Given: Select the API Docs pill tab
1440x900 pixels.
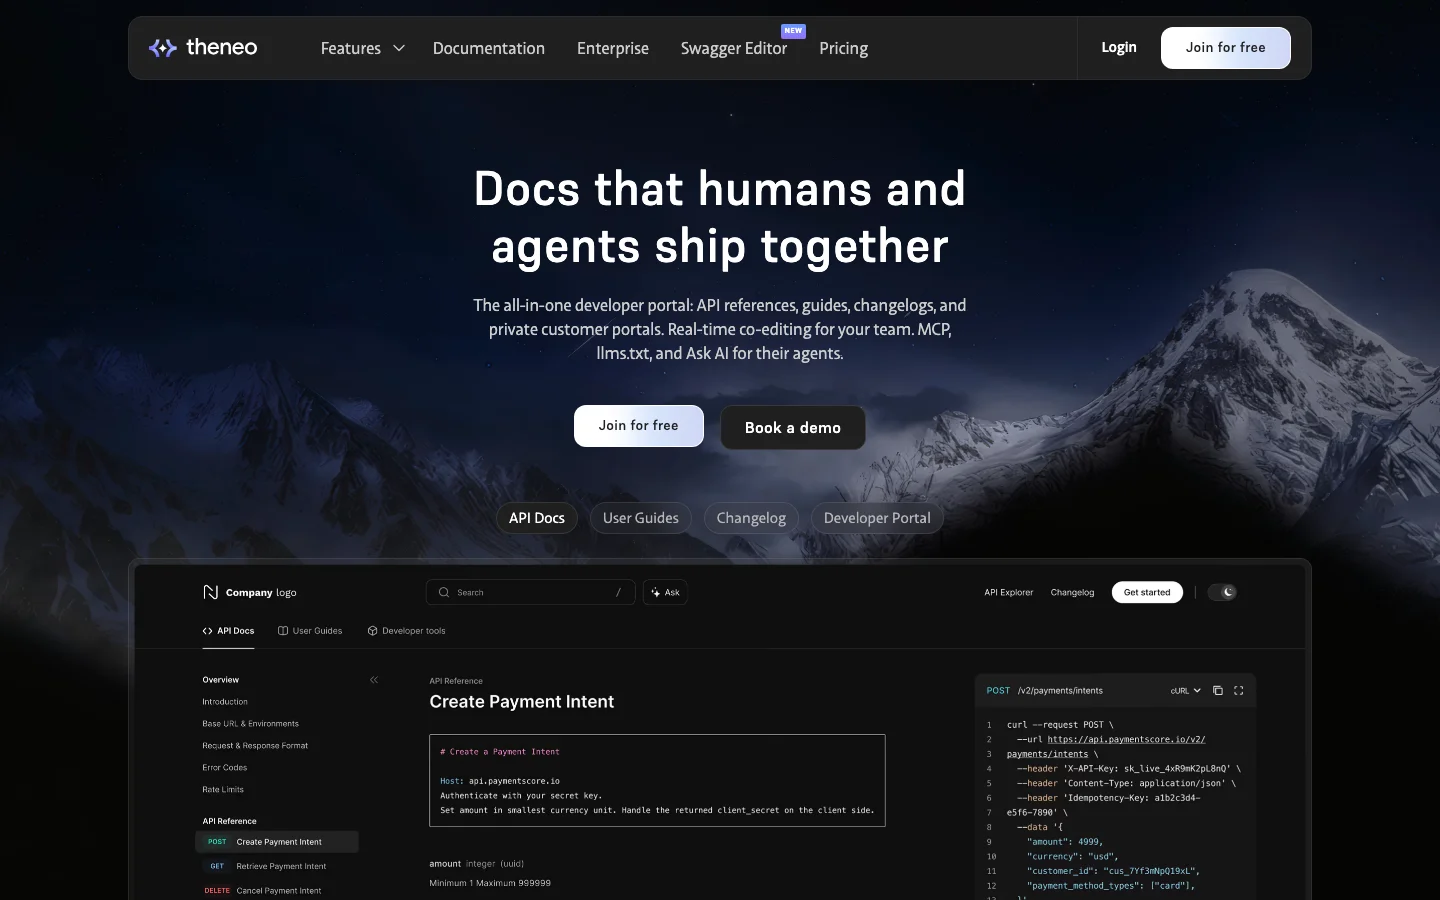Looking at the screenshot, I should pyautogui.click(x=537, y=518).
